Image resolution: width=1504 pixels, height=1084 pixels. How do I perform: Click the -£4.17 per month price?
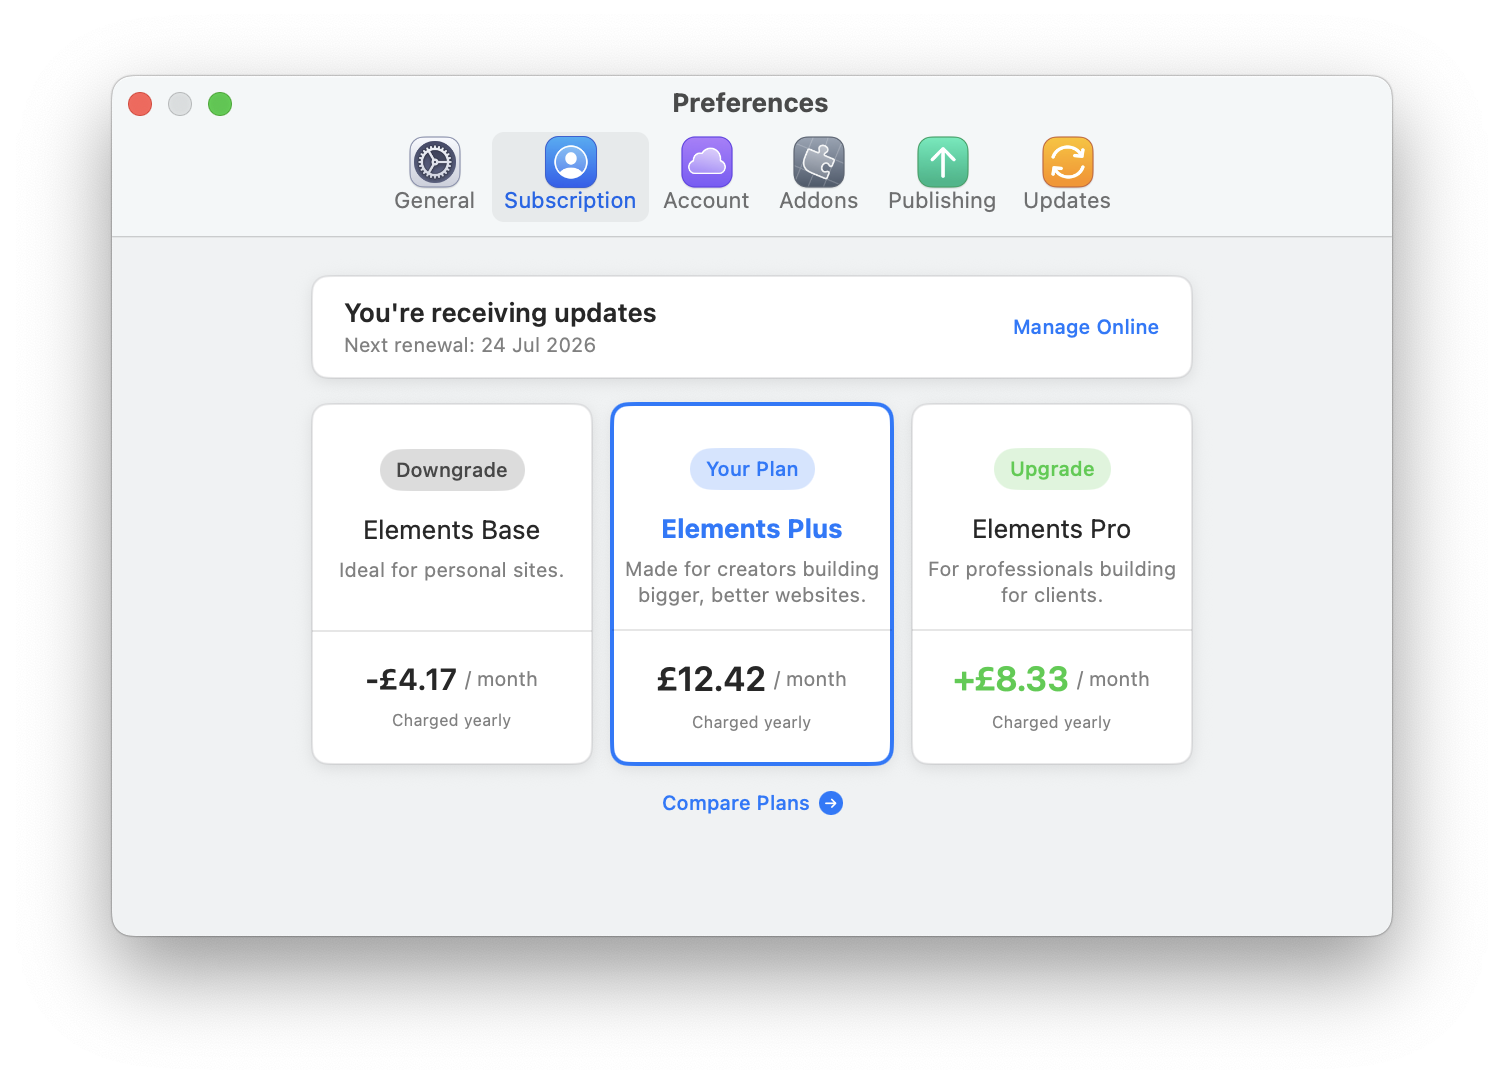click(412, 680)
